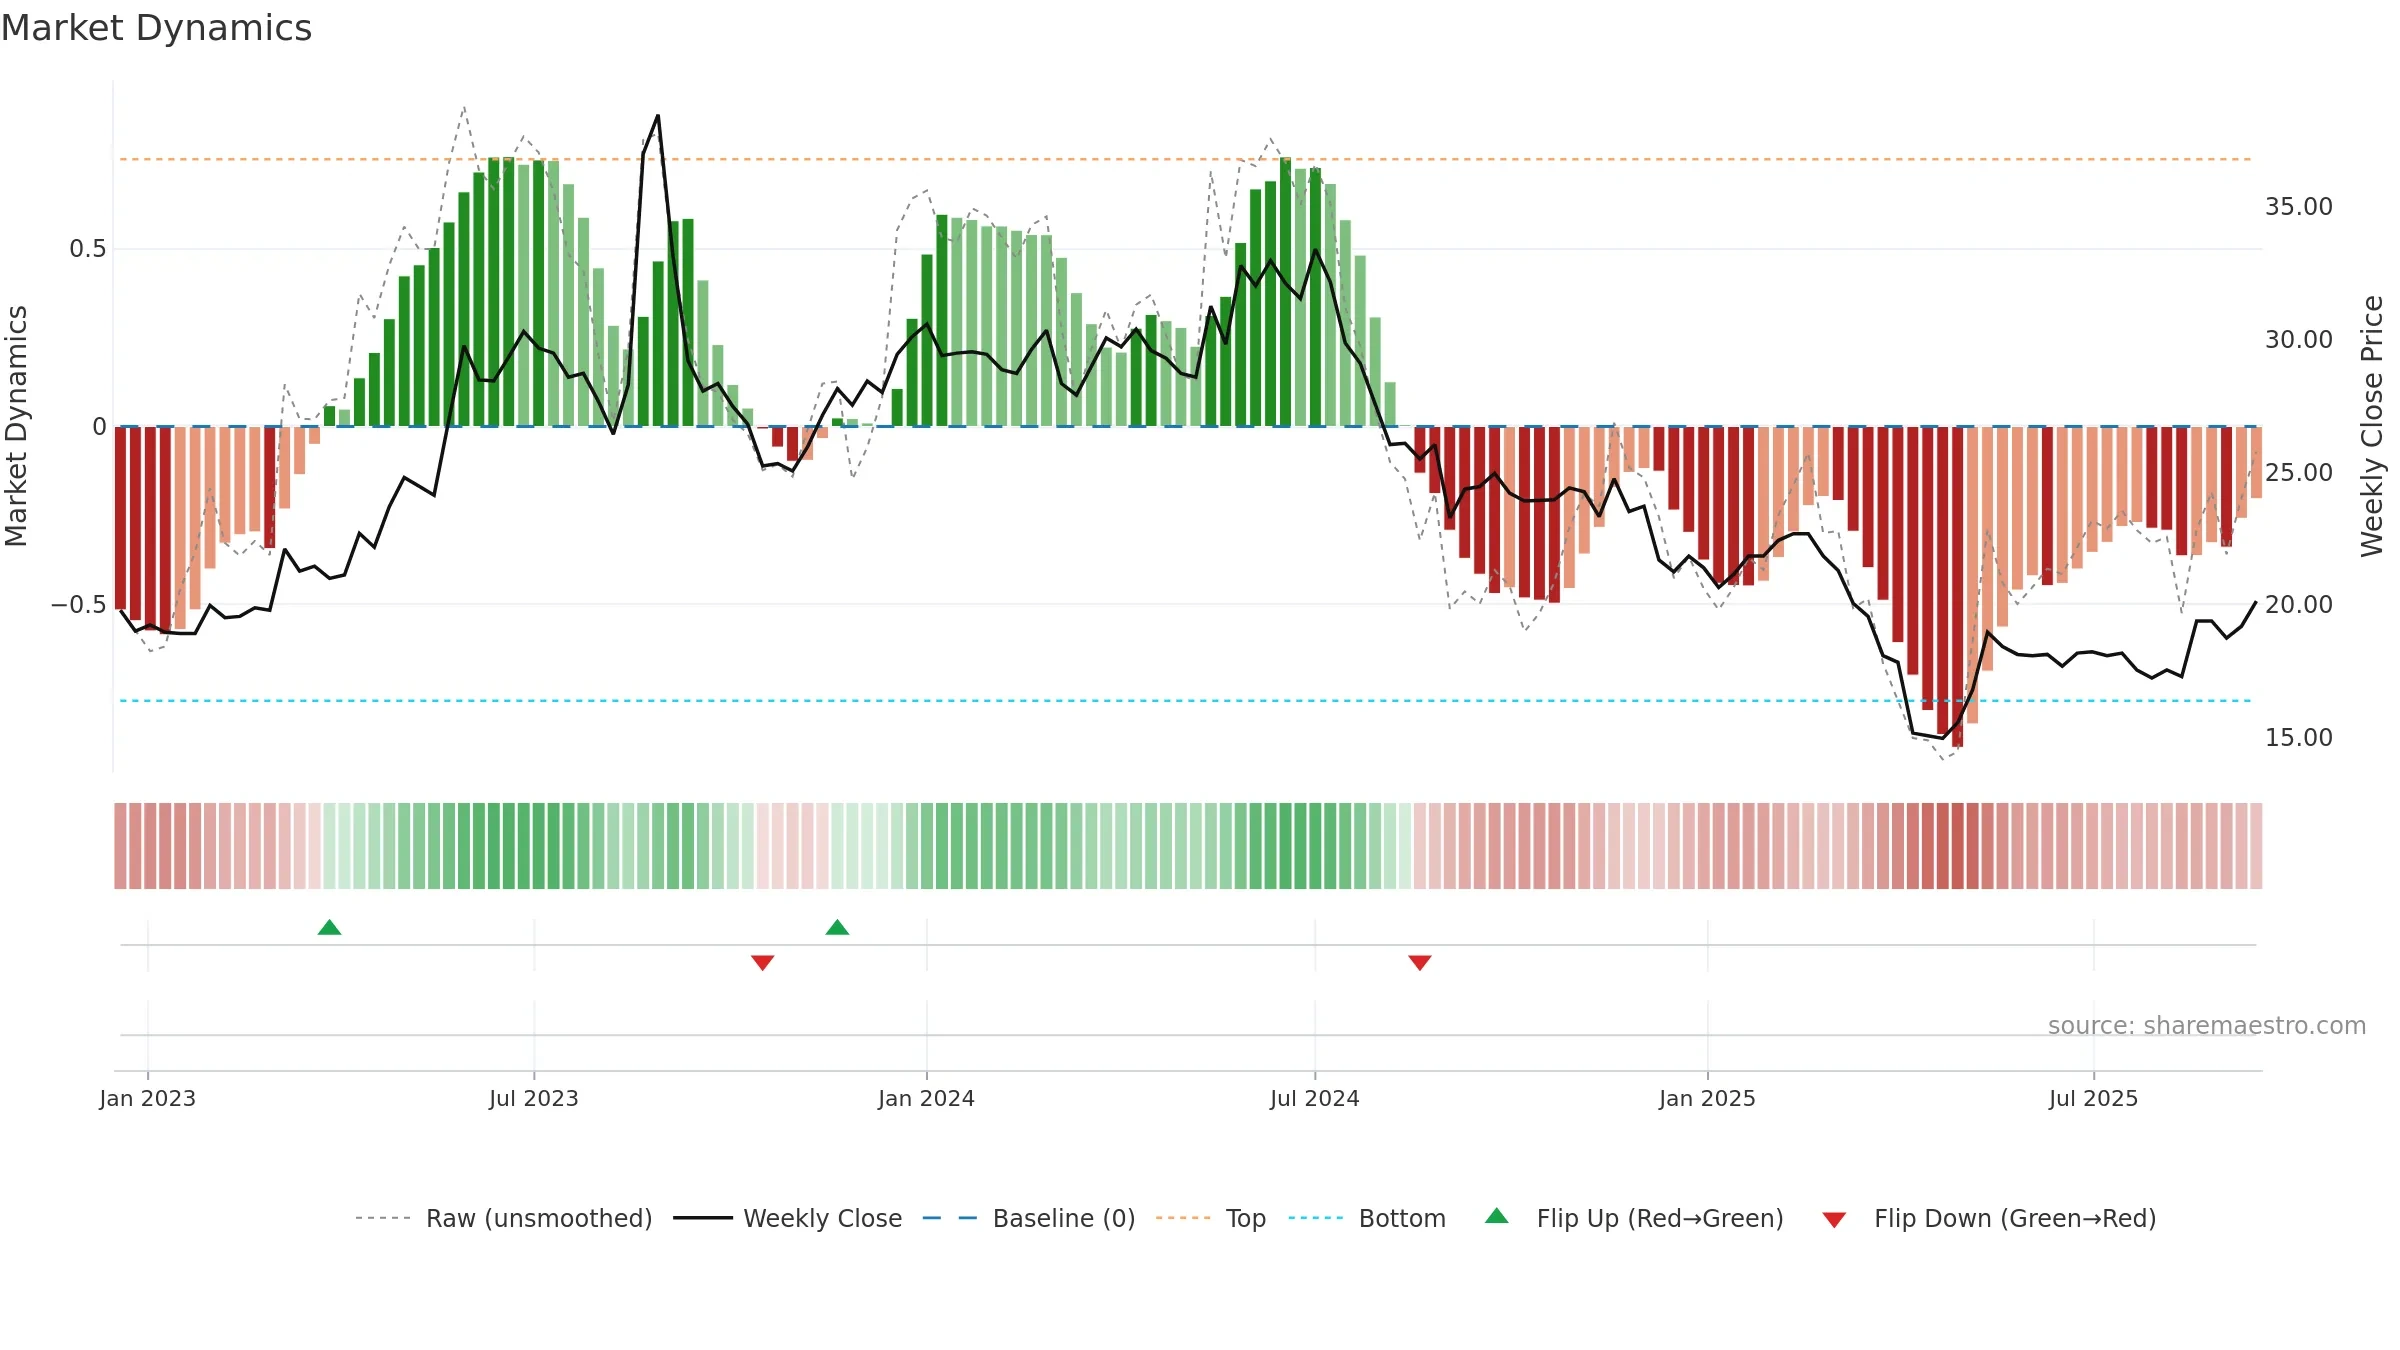
Task: Click the 35.00 price axis label
Action: (2298, 206)
